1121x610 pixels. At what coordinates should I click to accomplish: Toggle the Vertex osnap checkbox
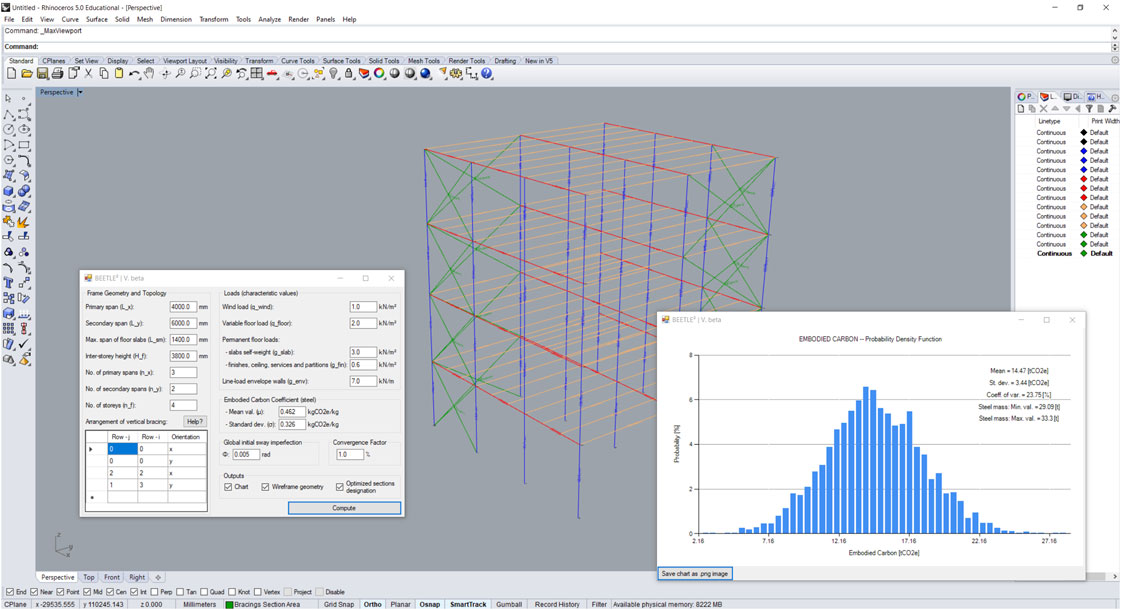pyautogui.click(x=257, y=592)
